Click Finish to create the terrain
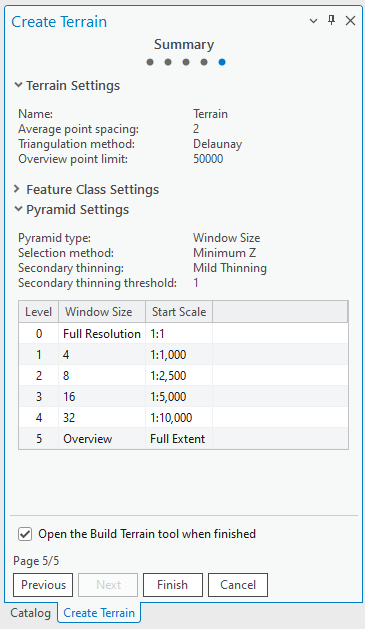Viewport: 365px width, 629px height. (173, 585)
